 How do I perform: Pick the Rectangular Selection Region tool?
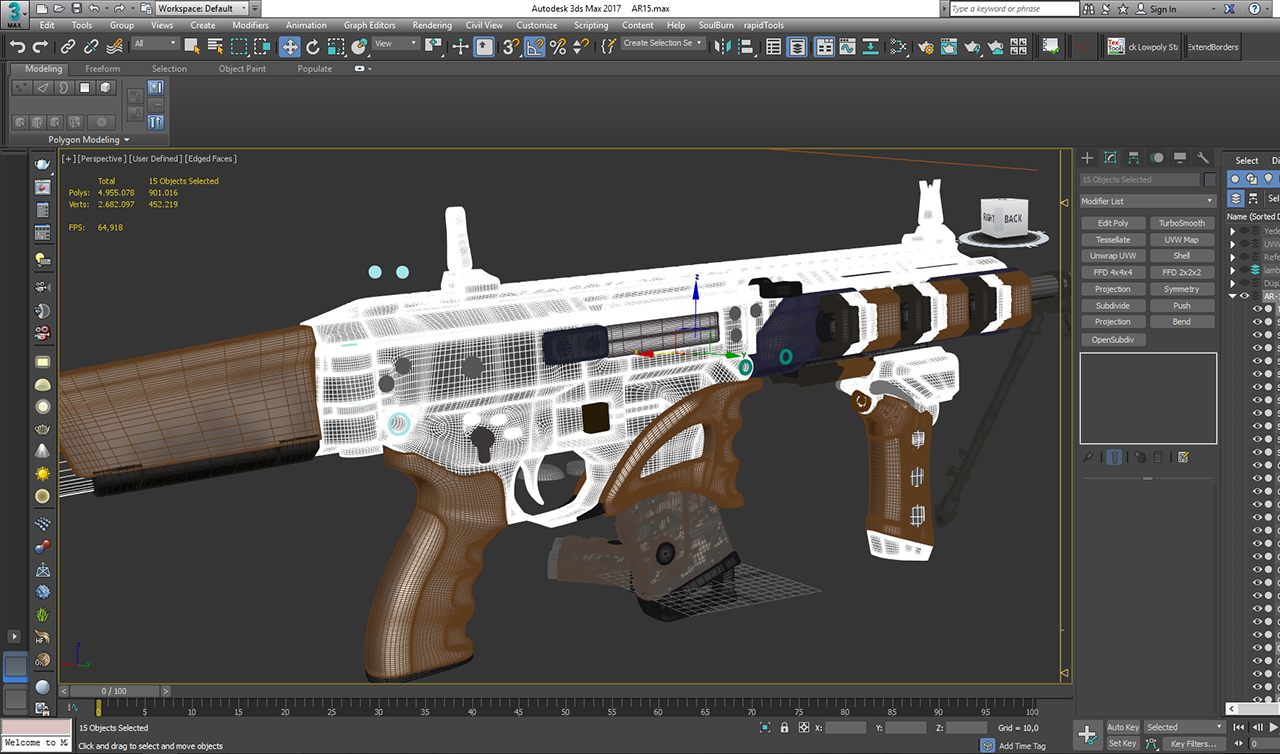pos(239,46)
